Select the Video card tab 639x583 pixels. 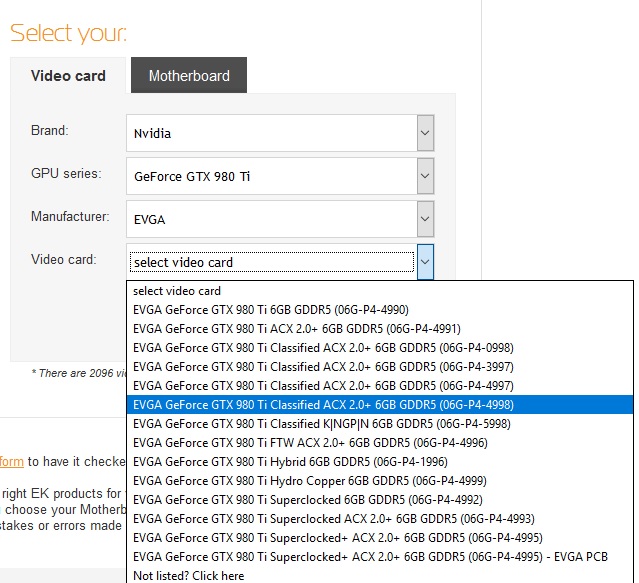tap(68, 76)
